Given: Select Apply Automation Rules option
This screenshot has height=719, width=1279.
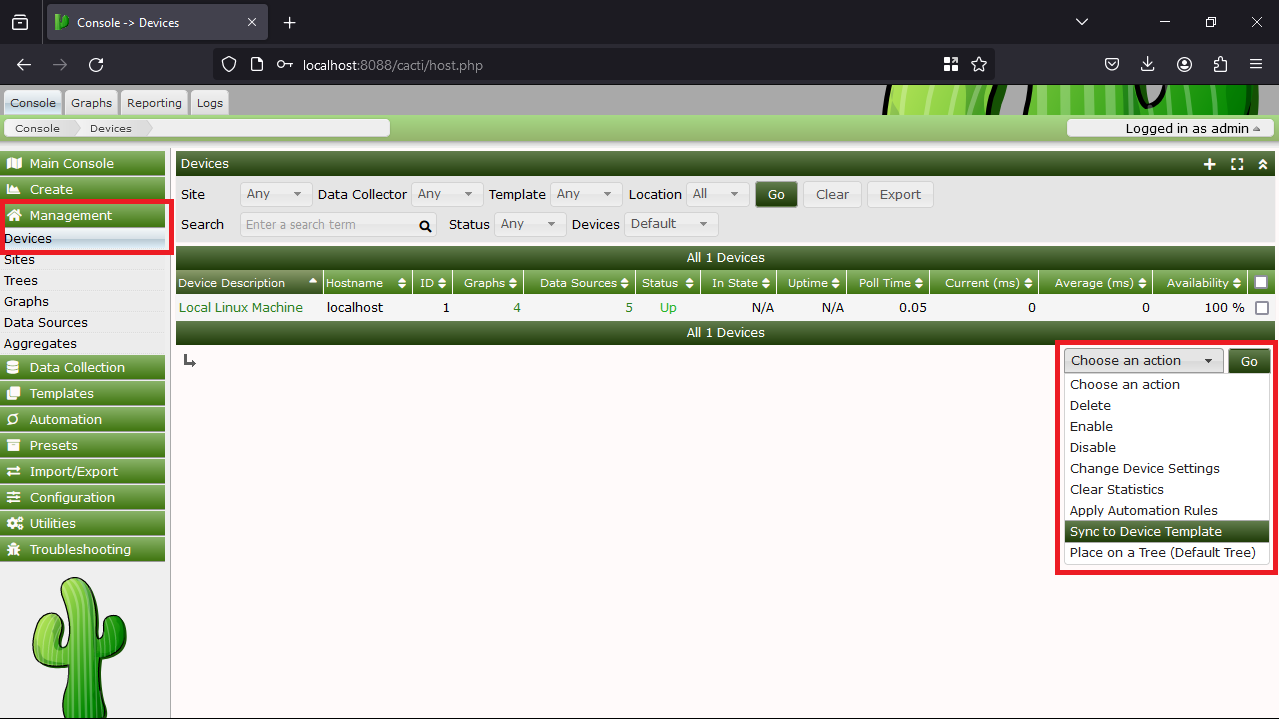Looking at the screenshot, I should point(1167,510).
